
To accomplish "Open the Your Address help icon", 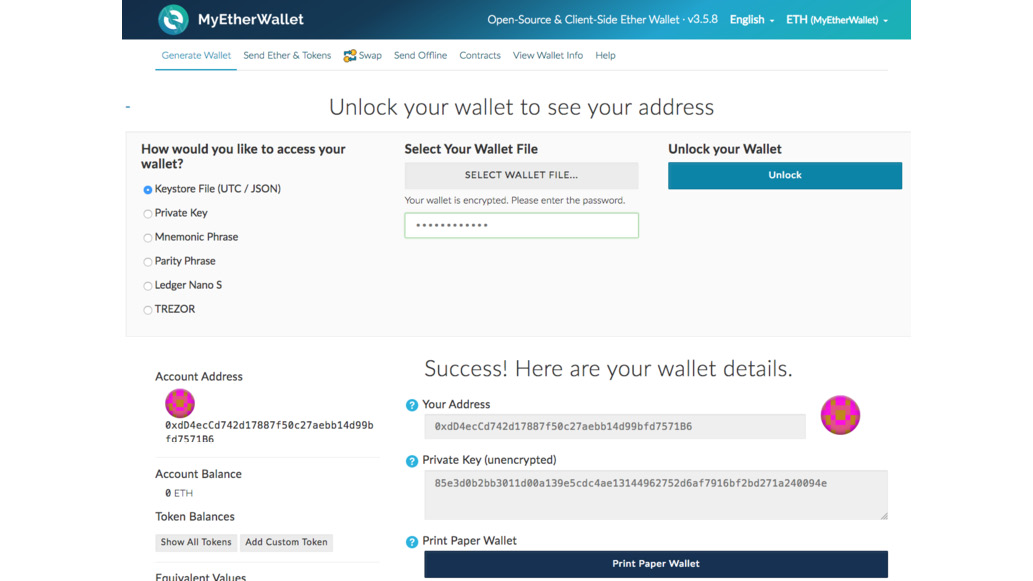I will pyautogui.click(x=412, y=405).
